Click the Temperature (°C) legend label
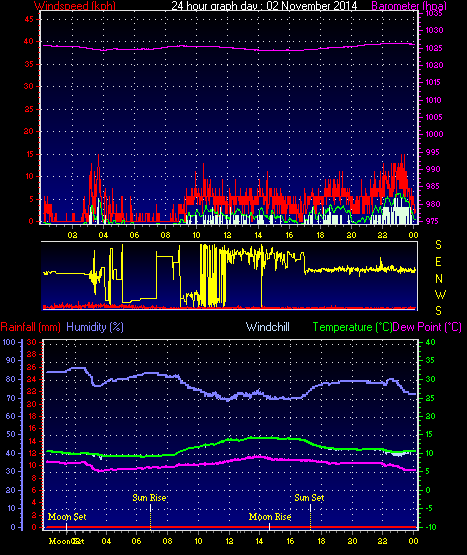Screen dimensions: 467x555 pyautogui.click(x=352, y=327)
